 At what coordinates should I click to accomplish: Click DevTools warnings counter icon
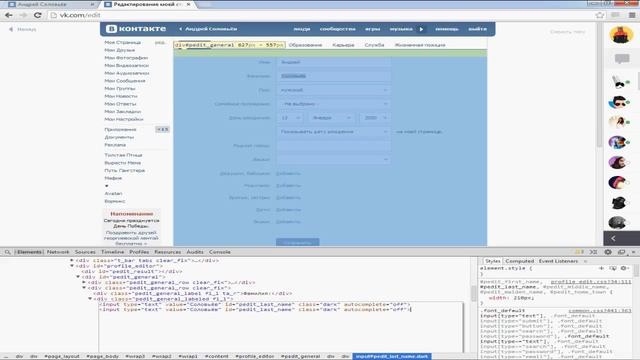[x=579, y=252]
